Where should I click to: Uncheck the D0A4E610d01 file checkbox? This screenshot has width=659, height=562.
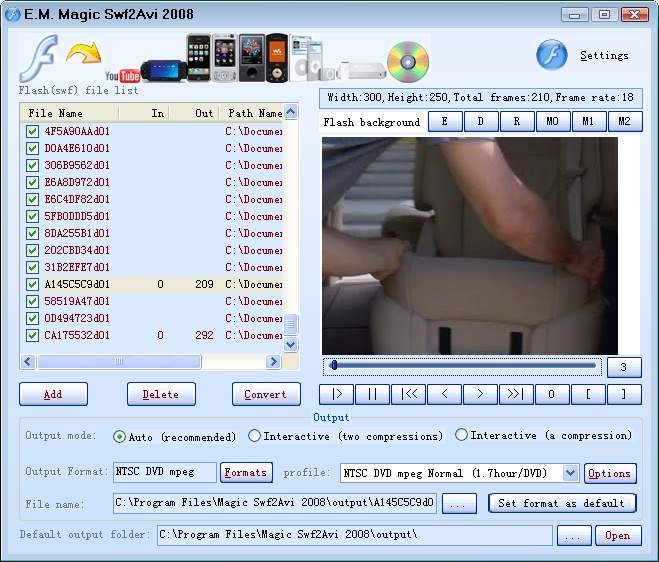[x=32, y=148]
